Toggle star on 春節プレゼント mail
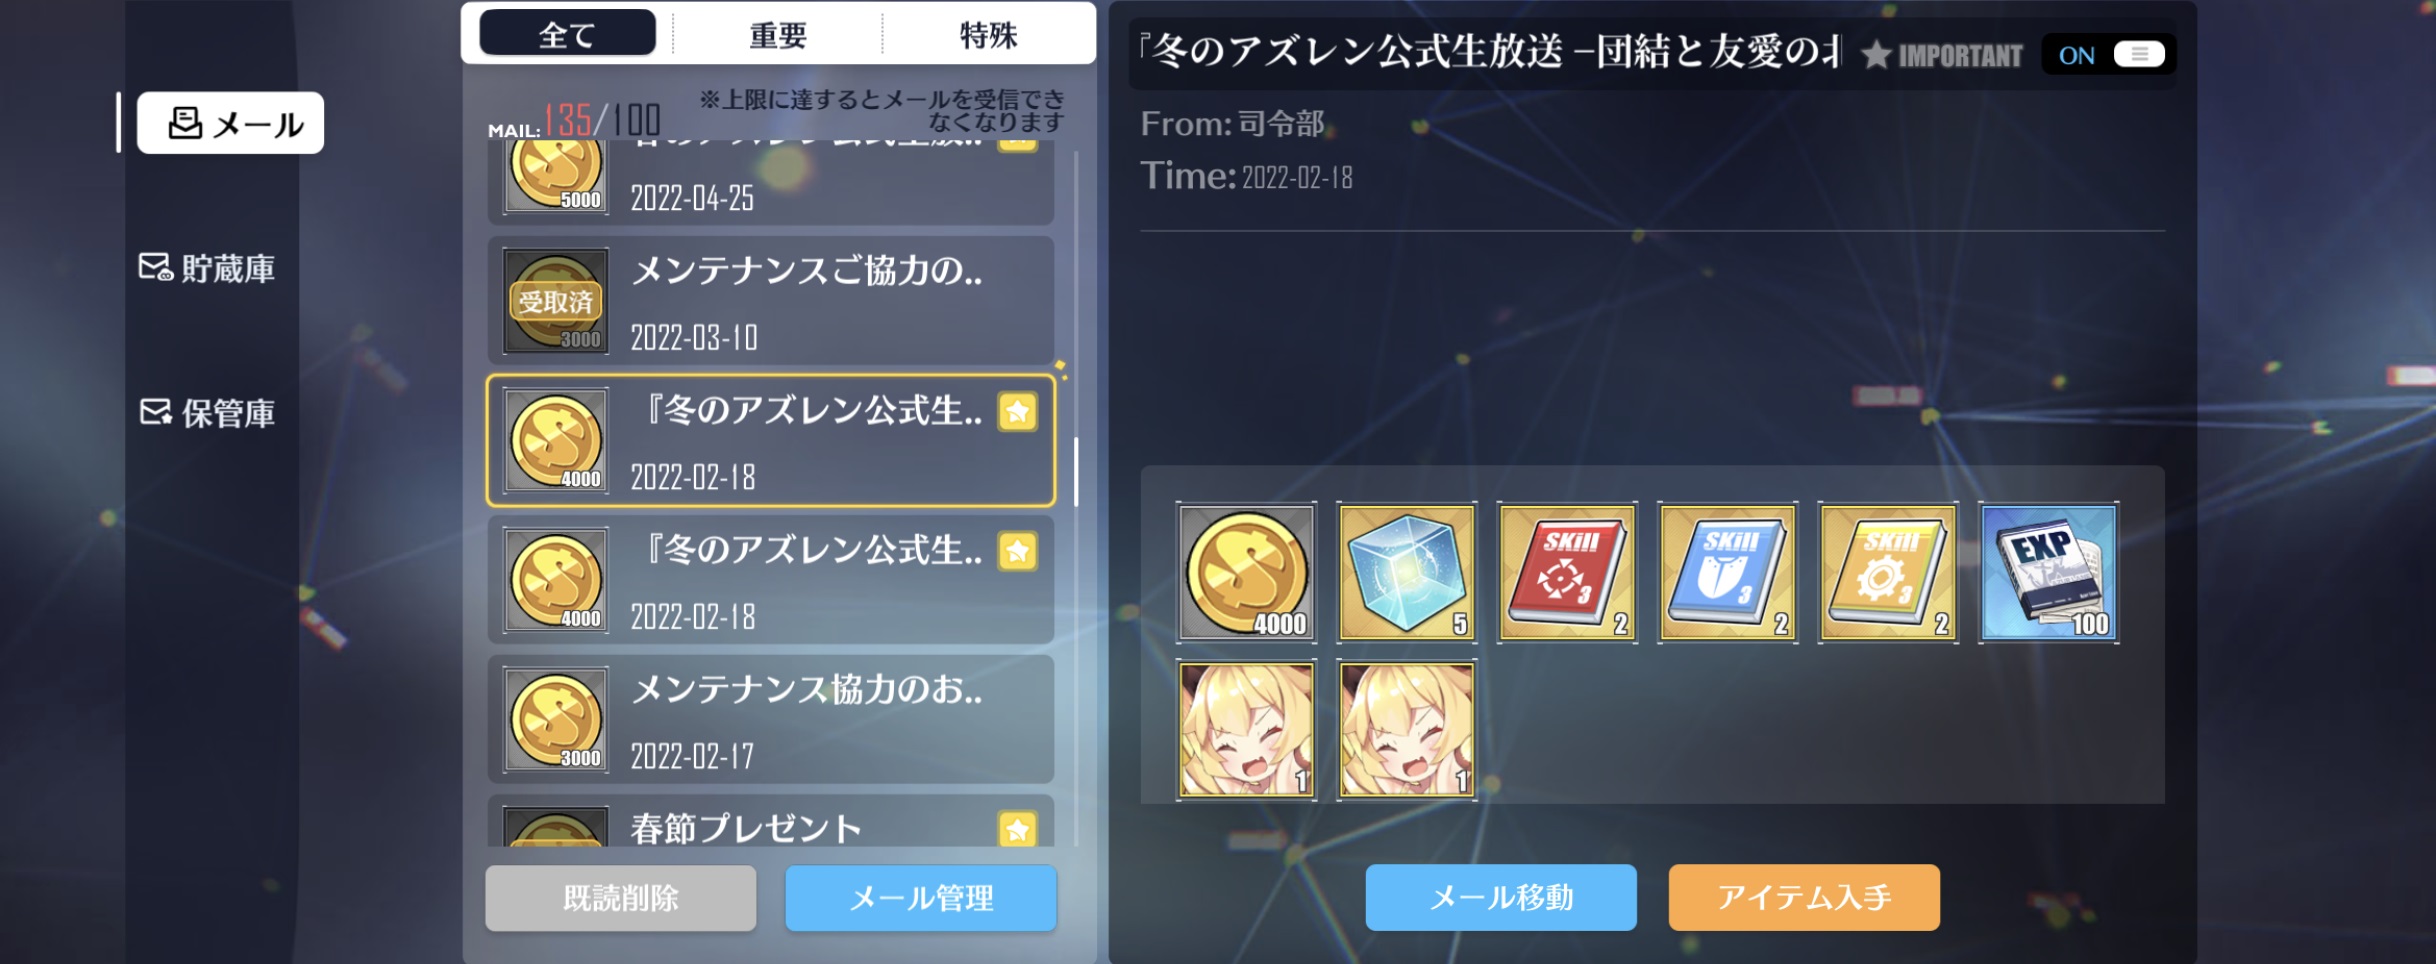Viewport: 2436px width, 964px height. 1017,829
